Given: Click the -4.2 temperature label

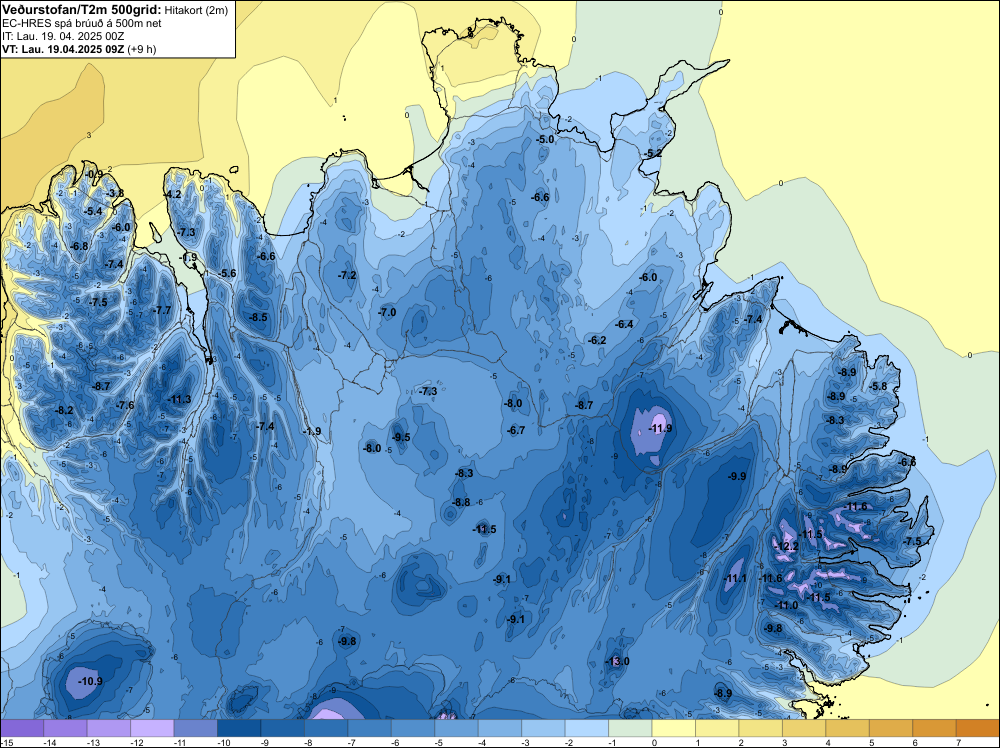Looking at the screenshot, I should [x=173, y=194].
